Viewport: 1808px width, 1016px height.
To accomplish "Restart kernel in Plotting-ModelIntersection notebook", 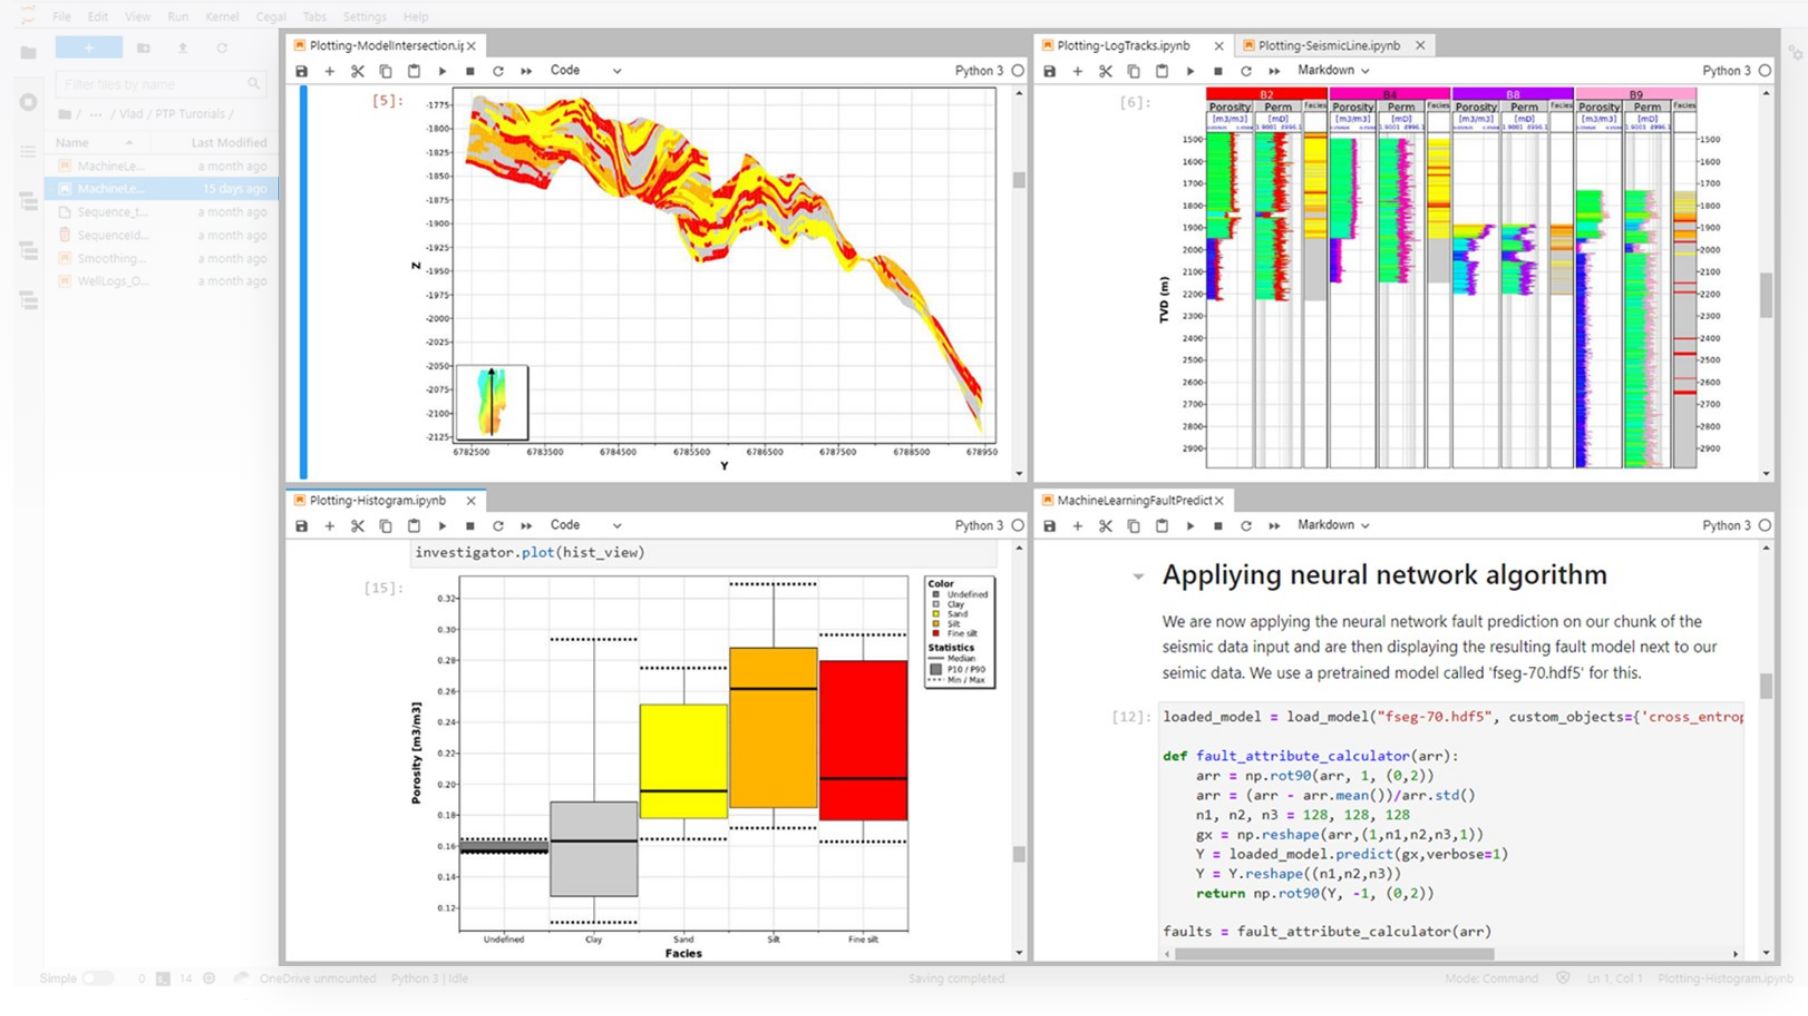I will point(498,71).
